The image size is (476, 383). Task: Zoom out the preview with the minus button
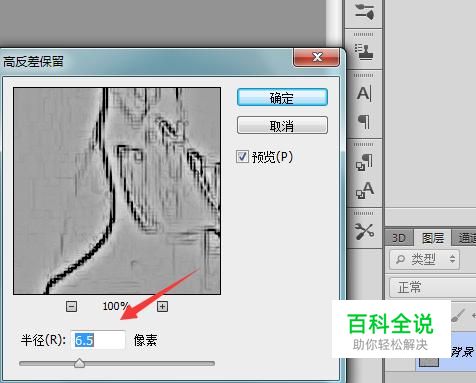[71, 306]
